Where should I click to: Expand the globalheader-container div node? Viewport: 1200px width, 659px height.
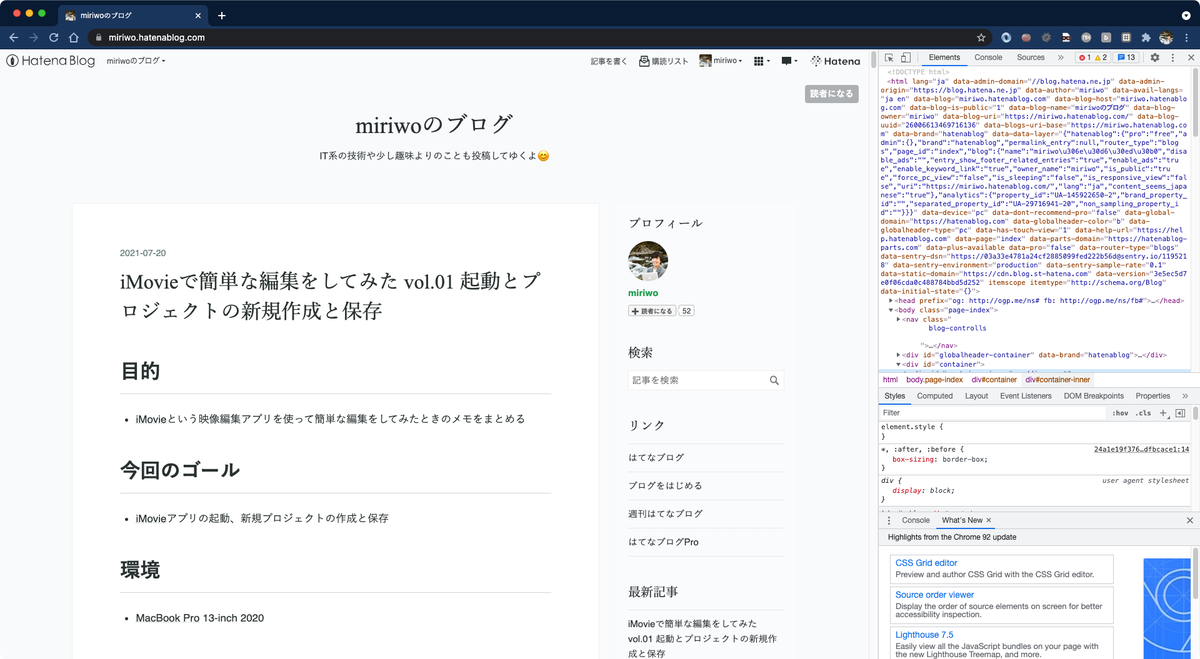[x=898, y=354]
